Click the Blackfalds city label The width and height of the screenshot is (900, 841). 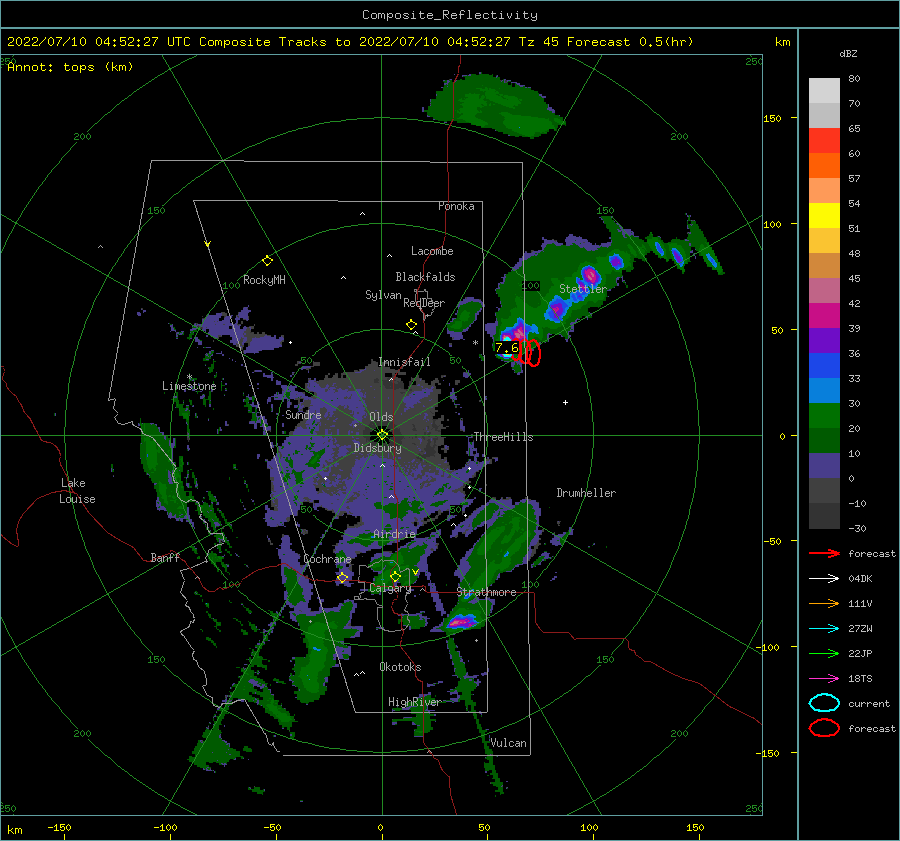425,277
